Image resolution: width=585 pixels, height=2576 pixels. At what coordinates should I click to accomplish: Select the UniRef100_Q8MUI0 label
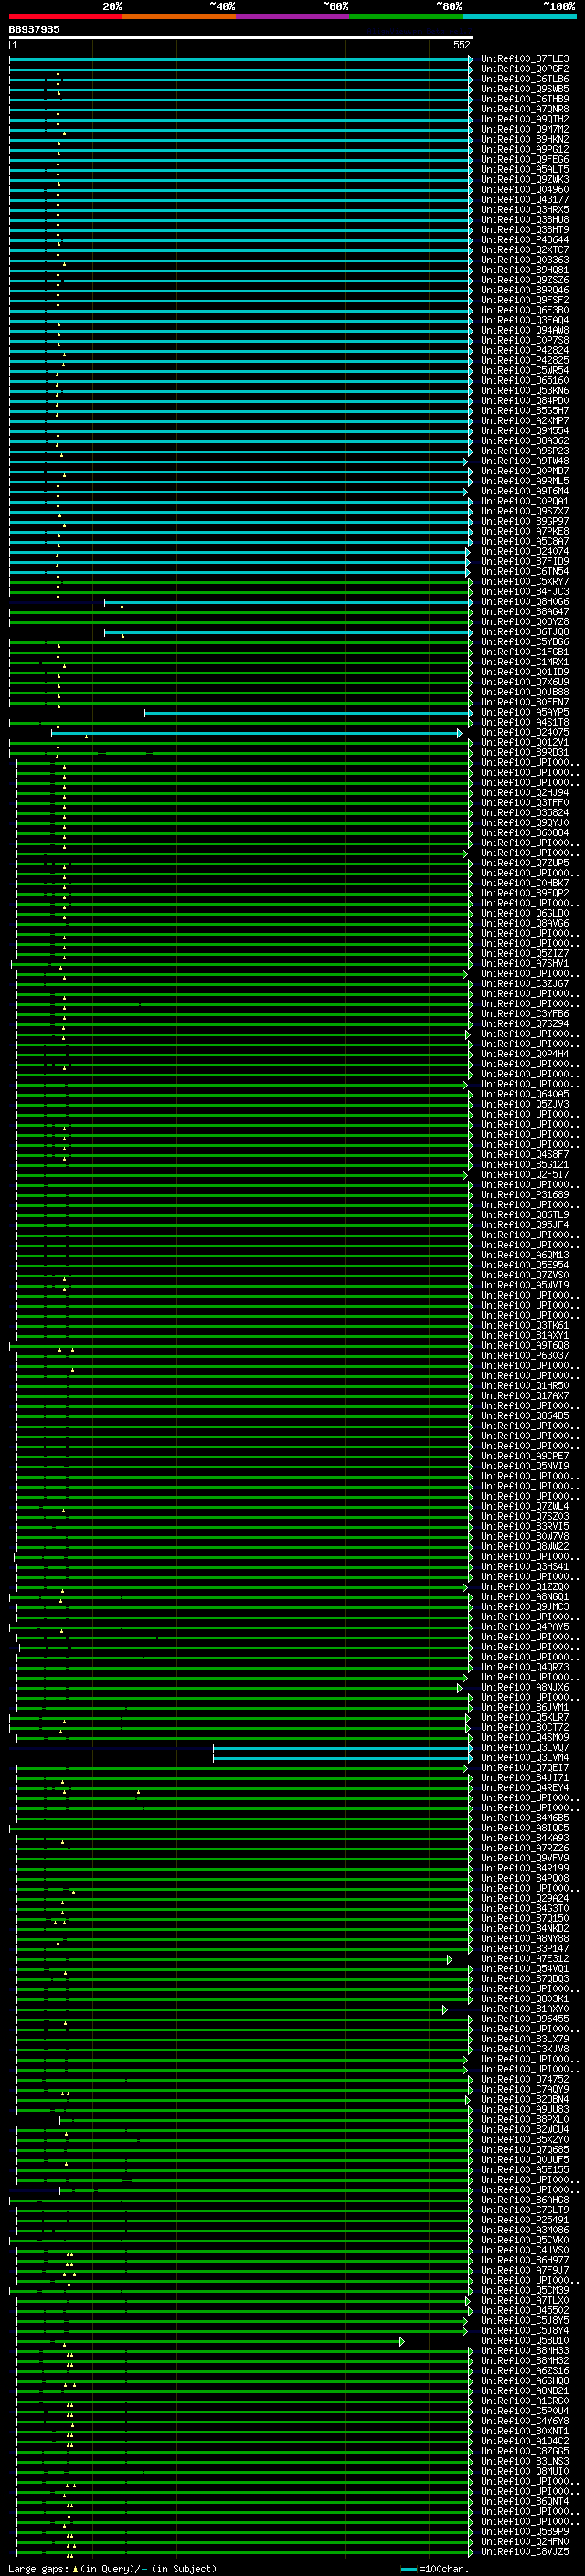(525, 2472)
